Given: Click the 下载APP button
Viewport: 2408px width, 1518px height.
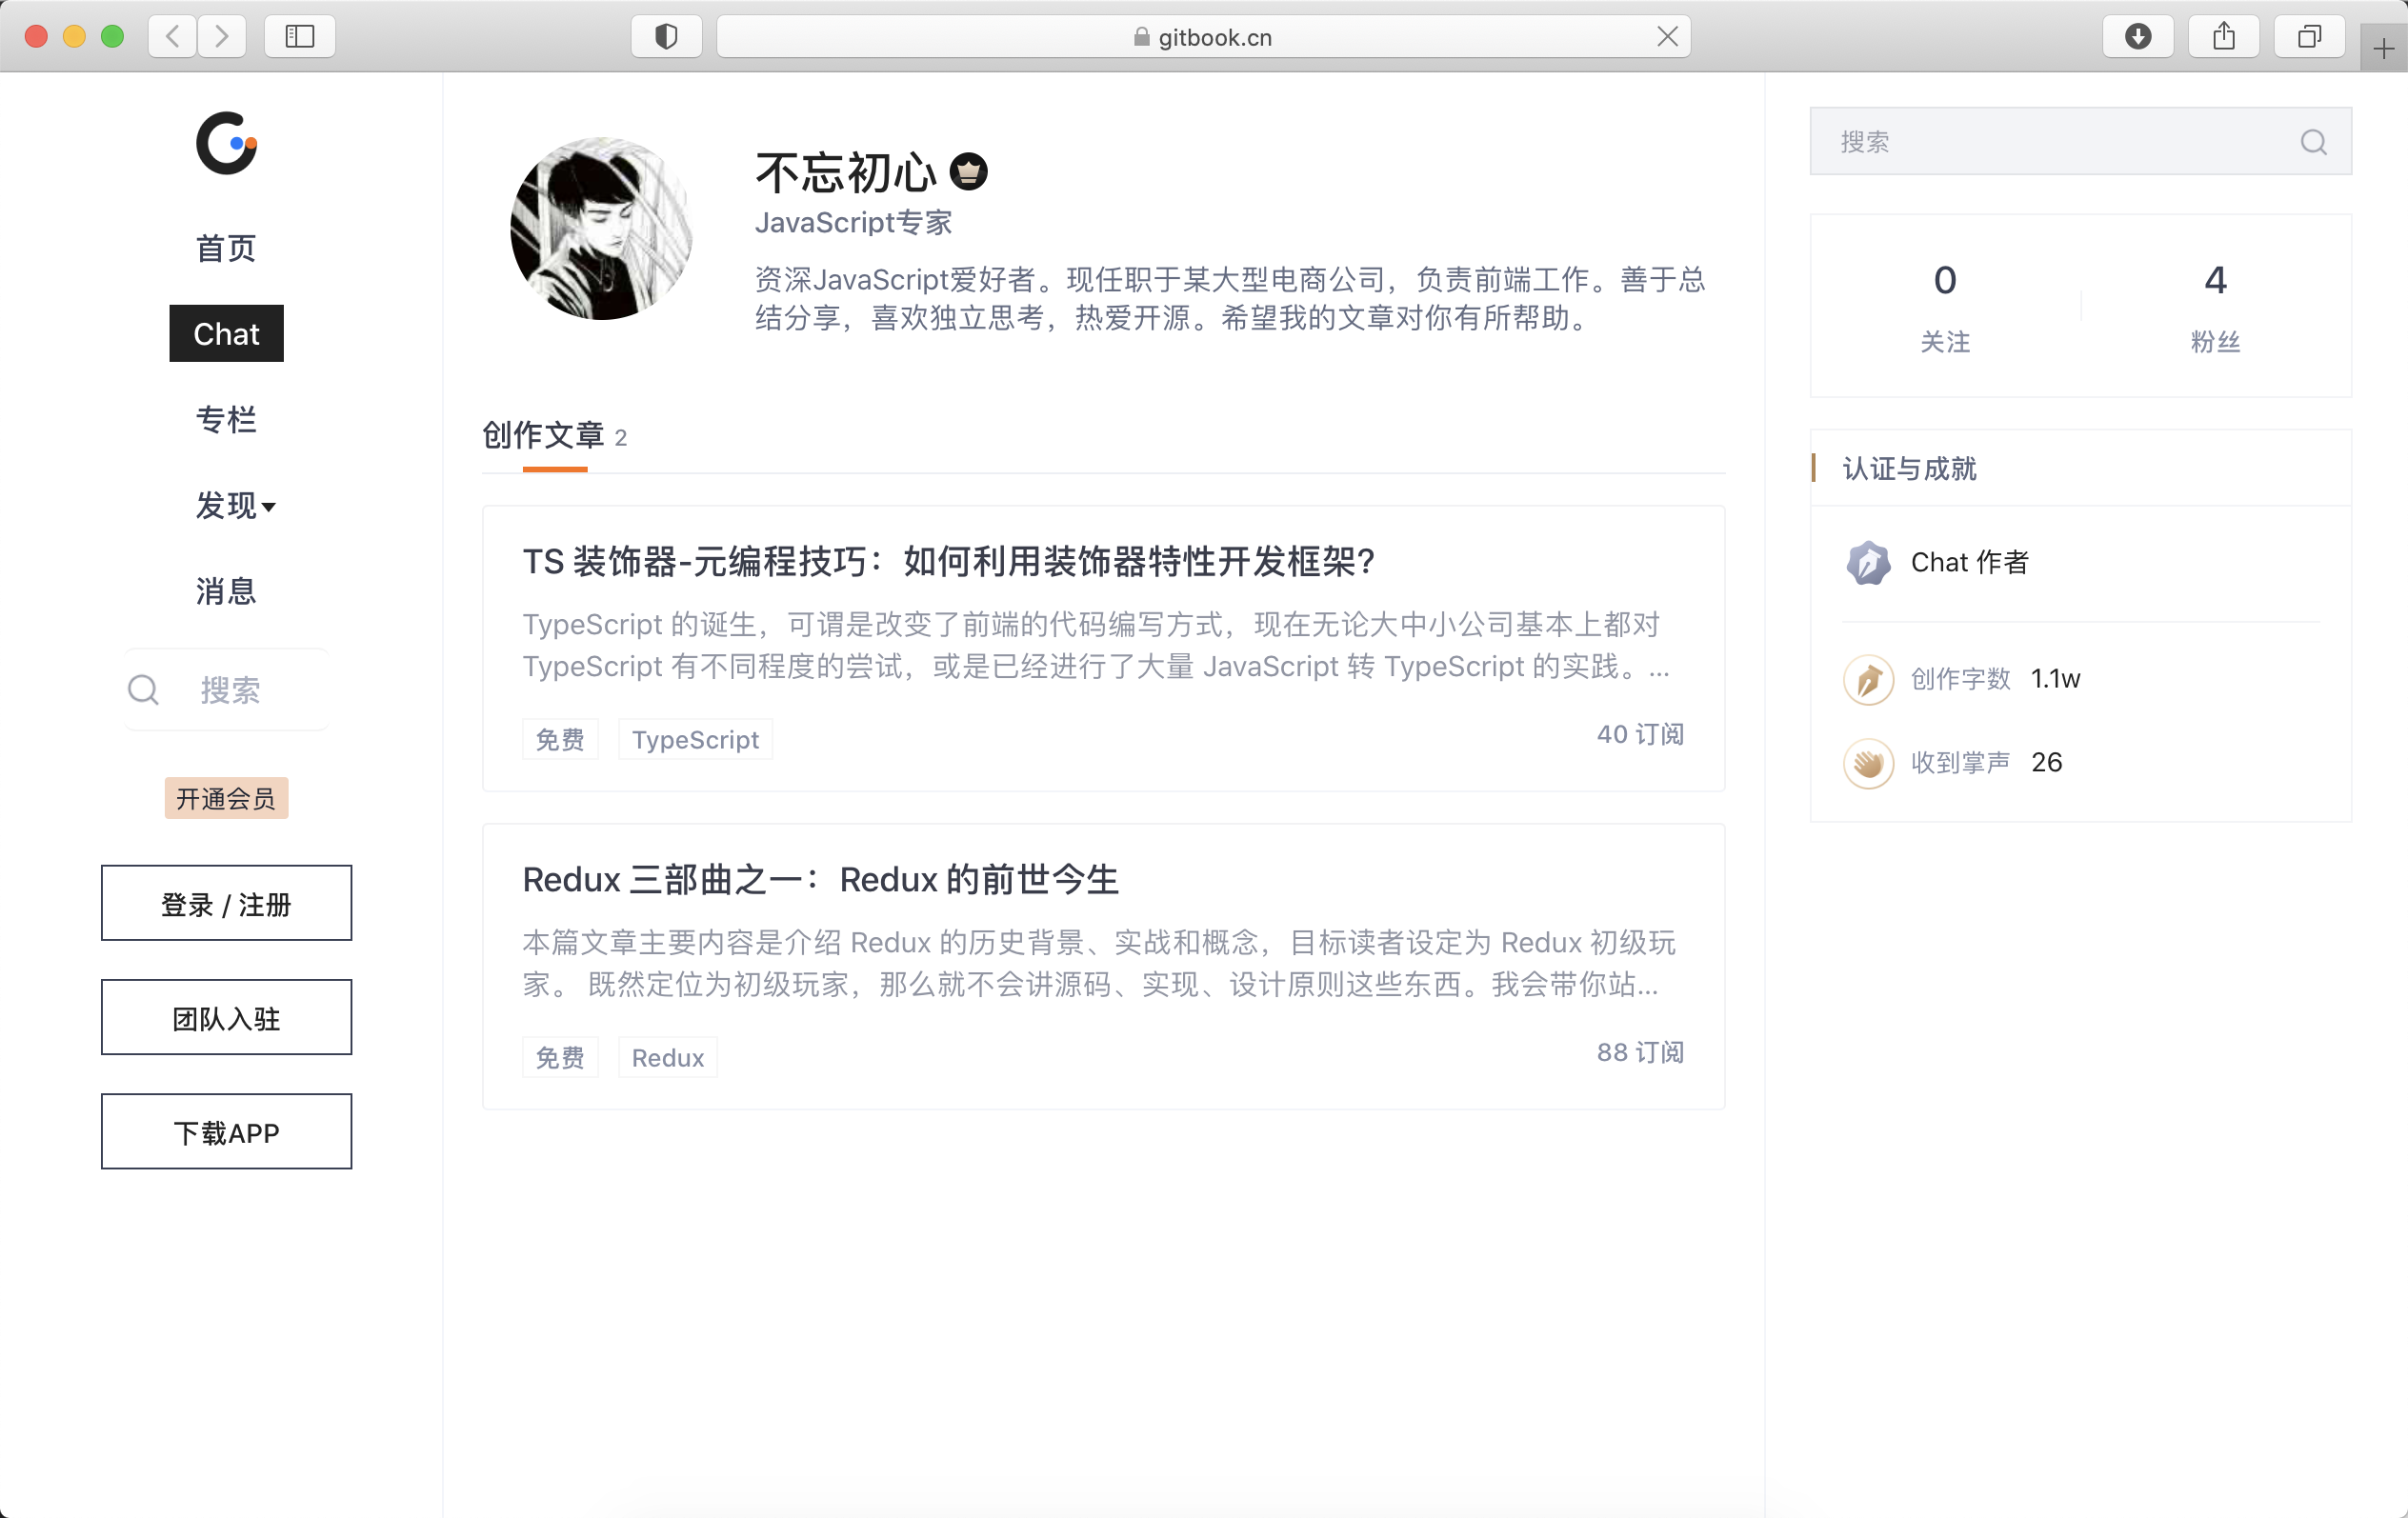Looking at the screenshot, I should coord(226,1132).
